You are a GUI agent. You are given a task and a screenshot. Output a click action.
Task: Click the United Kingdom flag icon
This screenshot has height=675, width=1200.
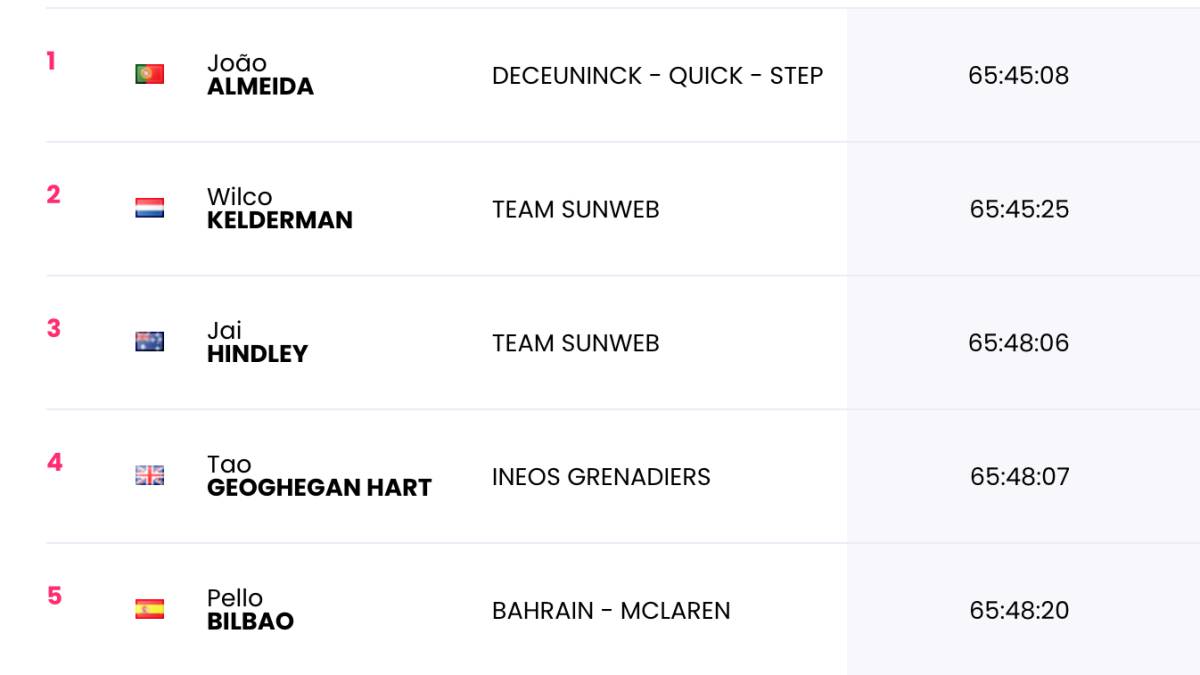150,476
